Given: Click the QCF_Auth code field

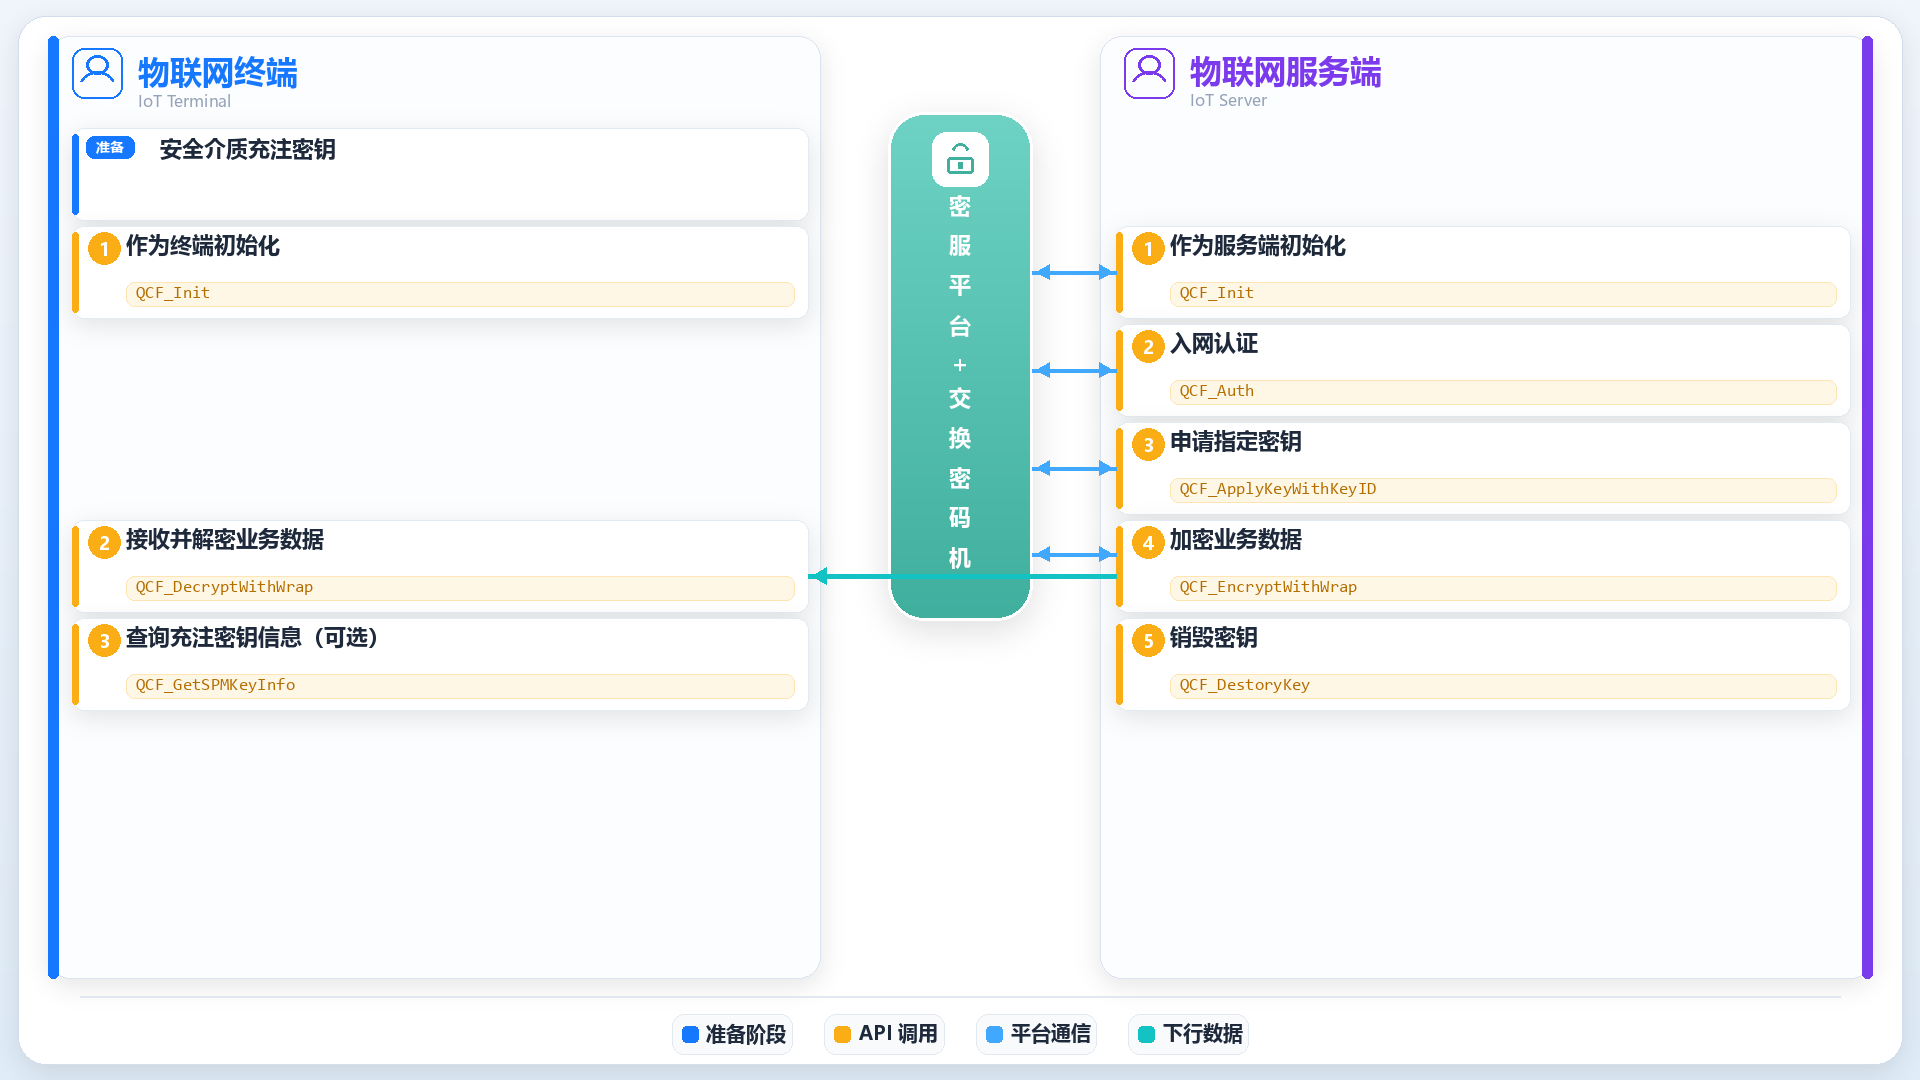Looking at the screenshot, I should [1503, 391].
